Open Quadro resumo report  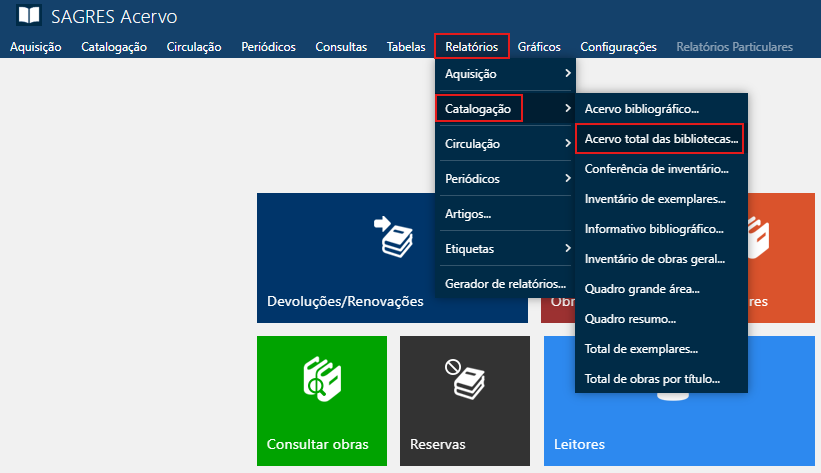(630, 320)
